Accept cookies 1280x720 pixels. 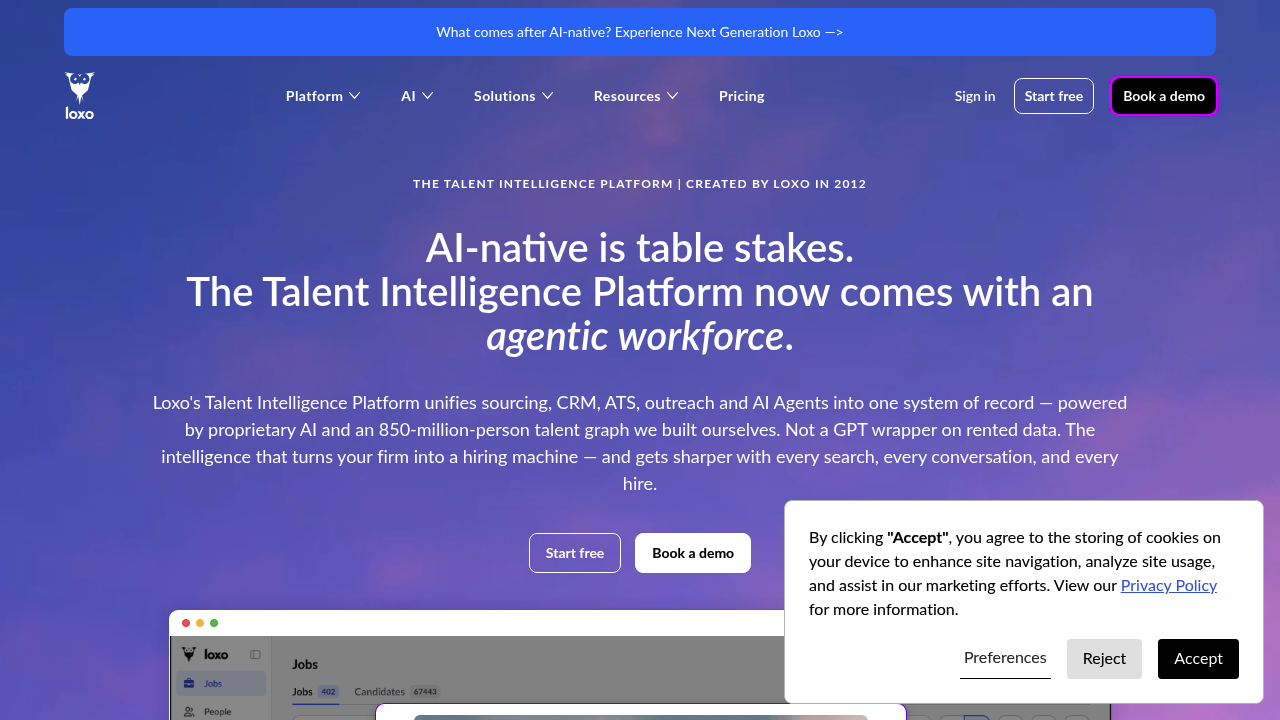[1198, 659]
